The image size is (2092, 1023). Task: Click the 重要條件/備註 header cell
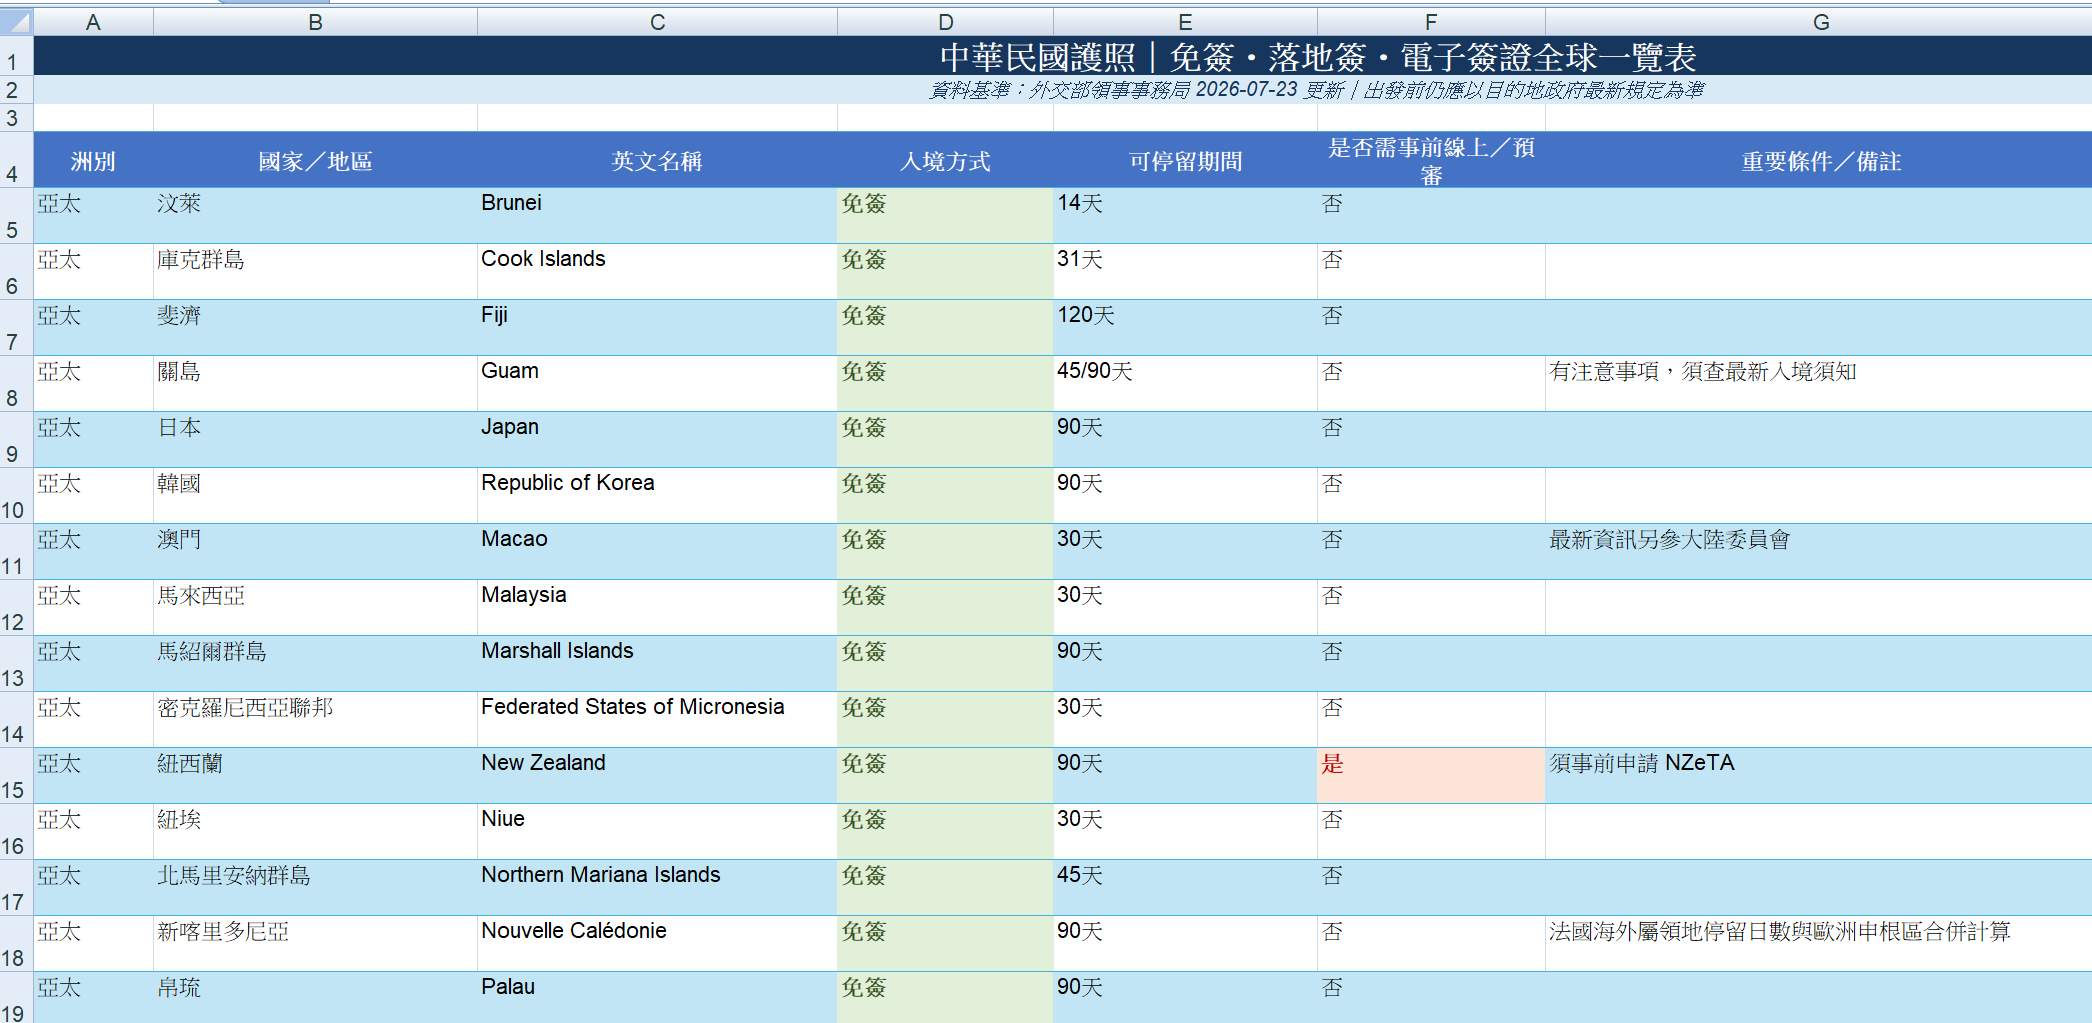1819,160
